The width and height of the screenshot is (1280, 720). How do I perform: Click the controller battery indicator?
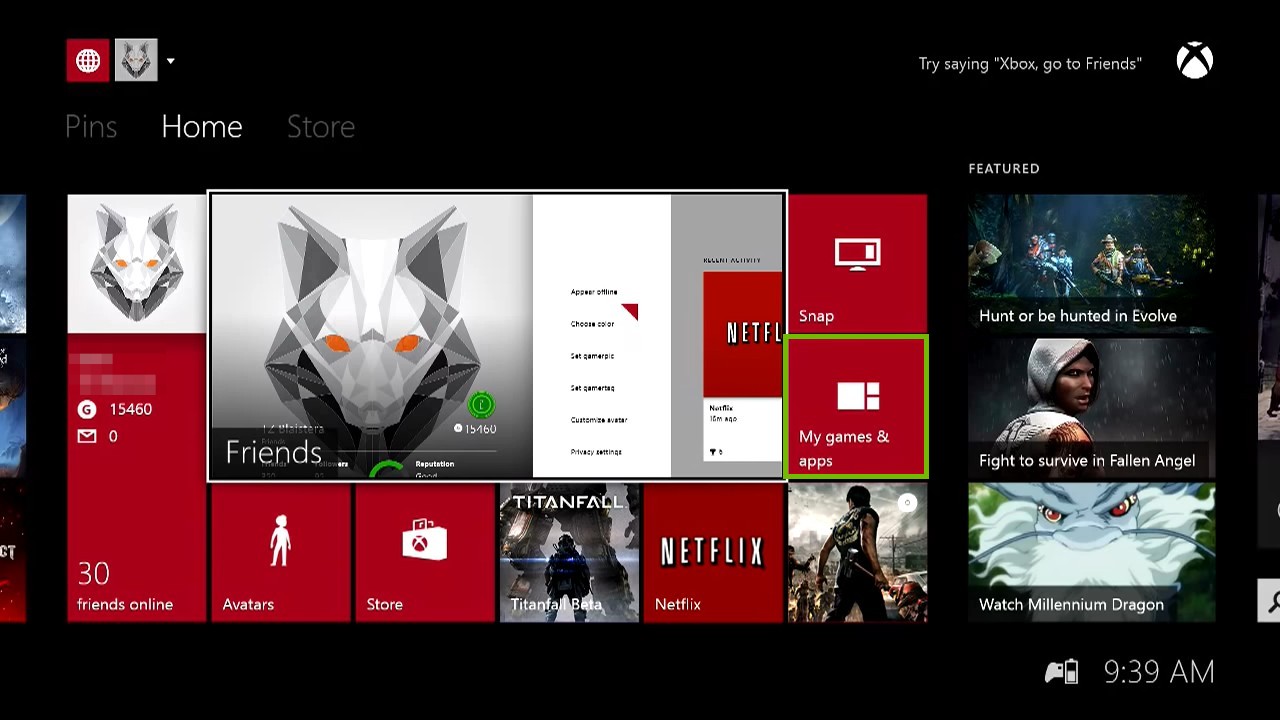[x=1063, y=671]
